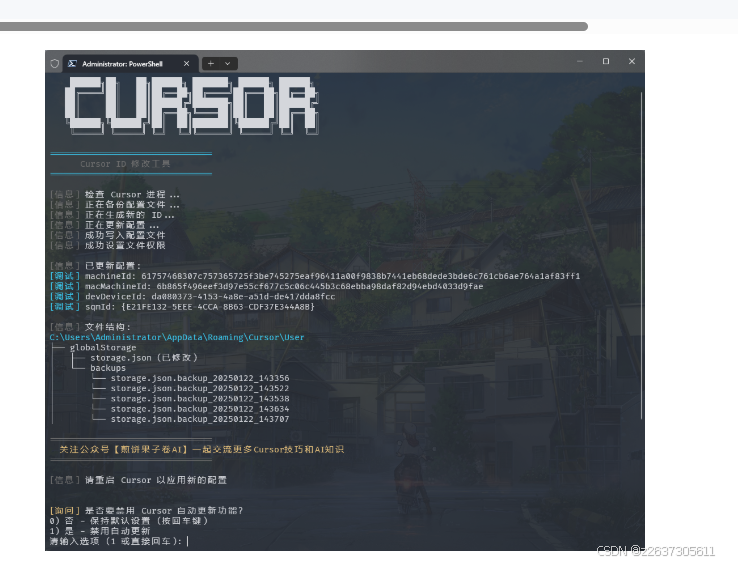Click the macMachineId debug line
This screenshot has height=564, width=738.
click(x=266, y=286)
